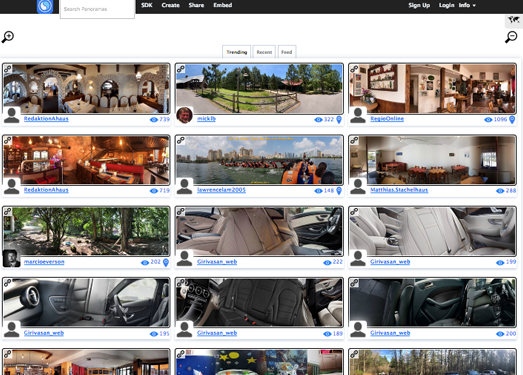Open the SDK menu item
Image resolution: width=523 pixels, height=375 pixels.
click(147, 5)
